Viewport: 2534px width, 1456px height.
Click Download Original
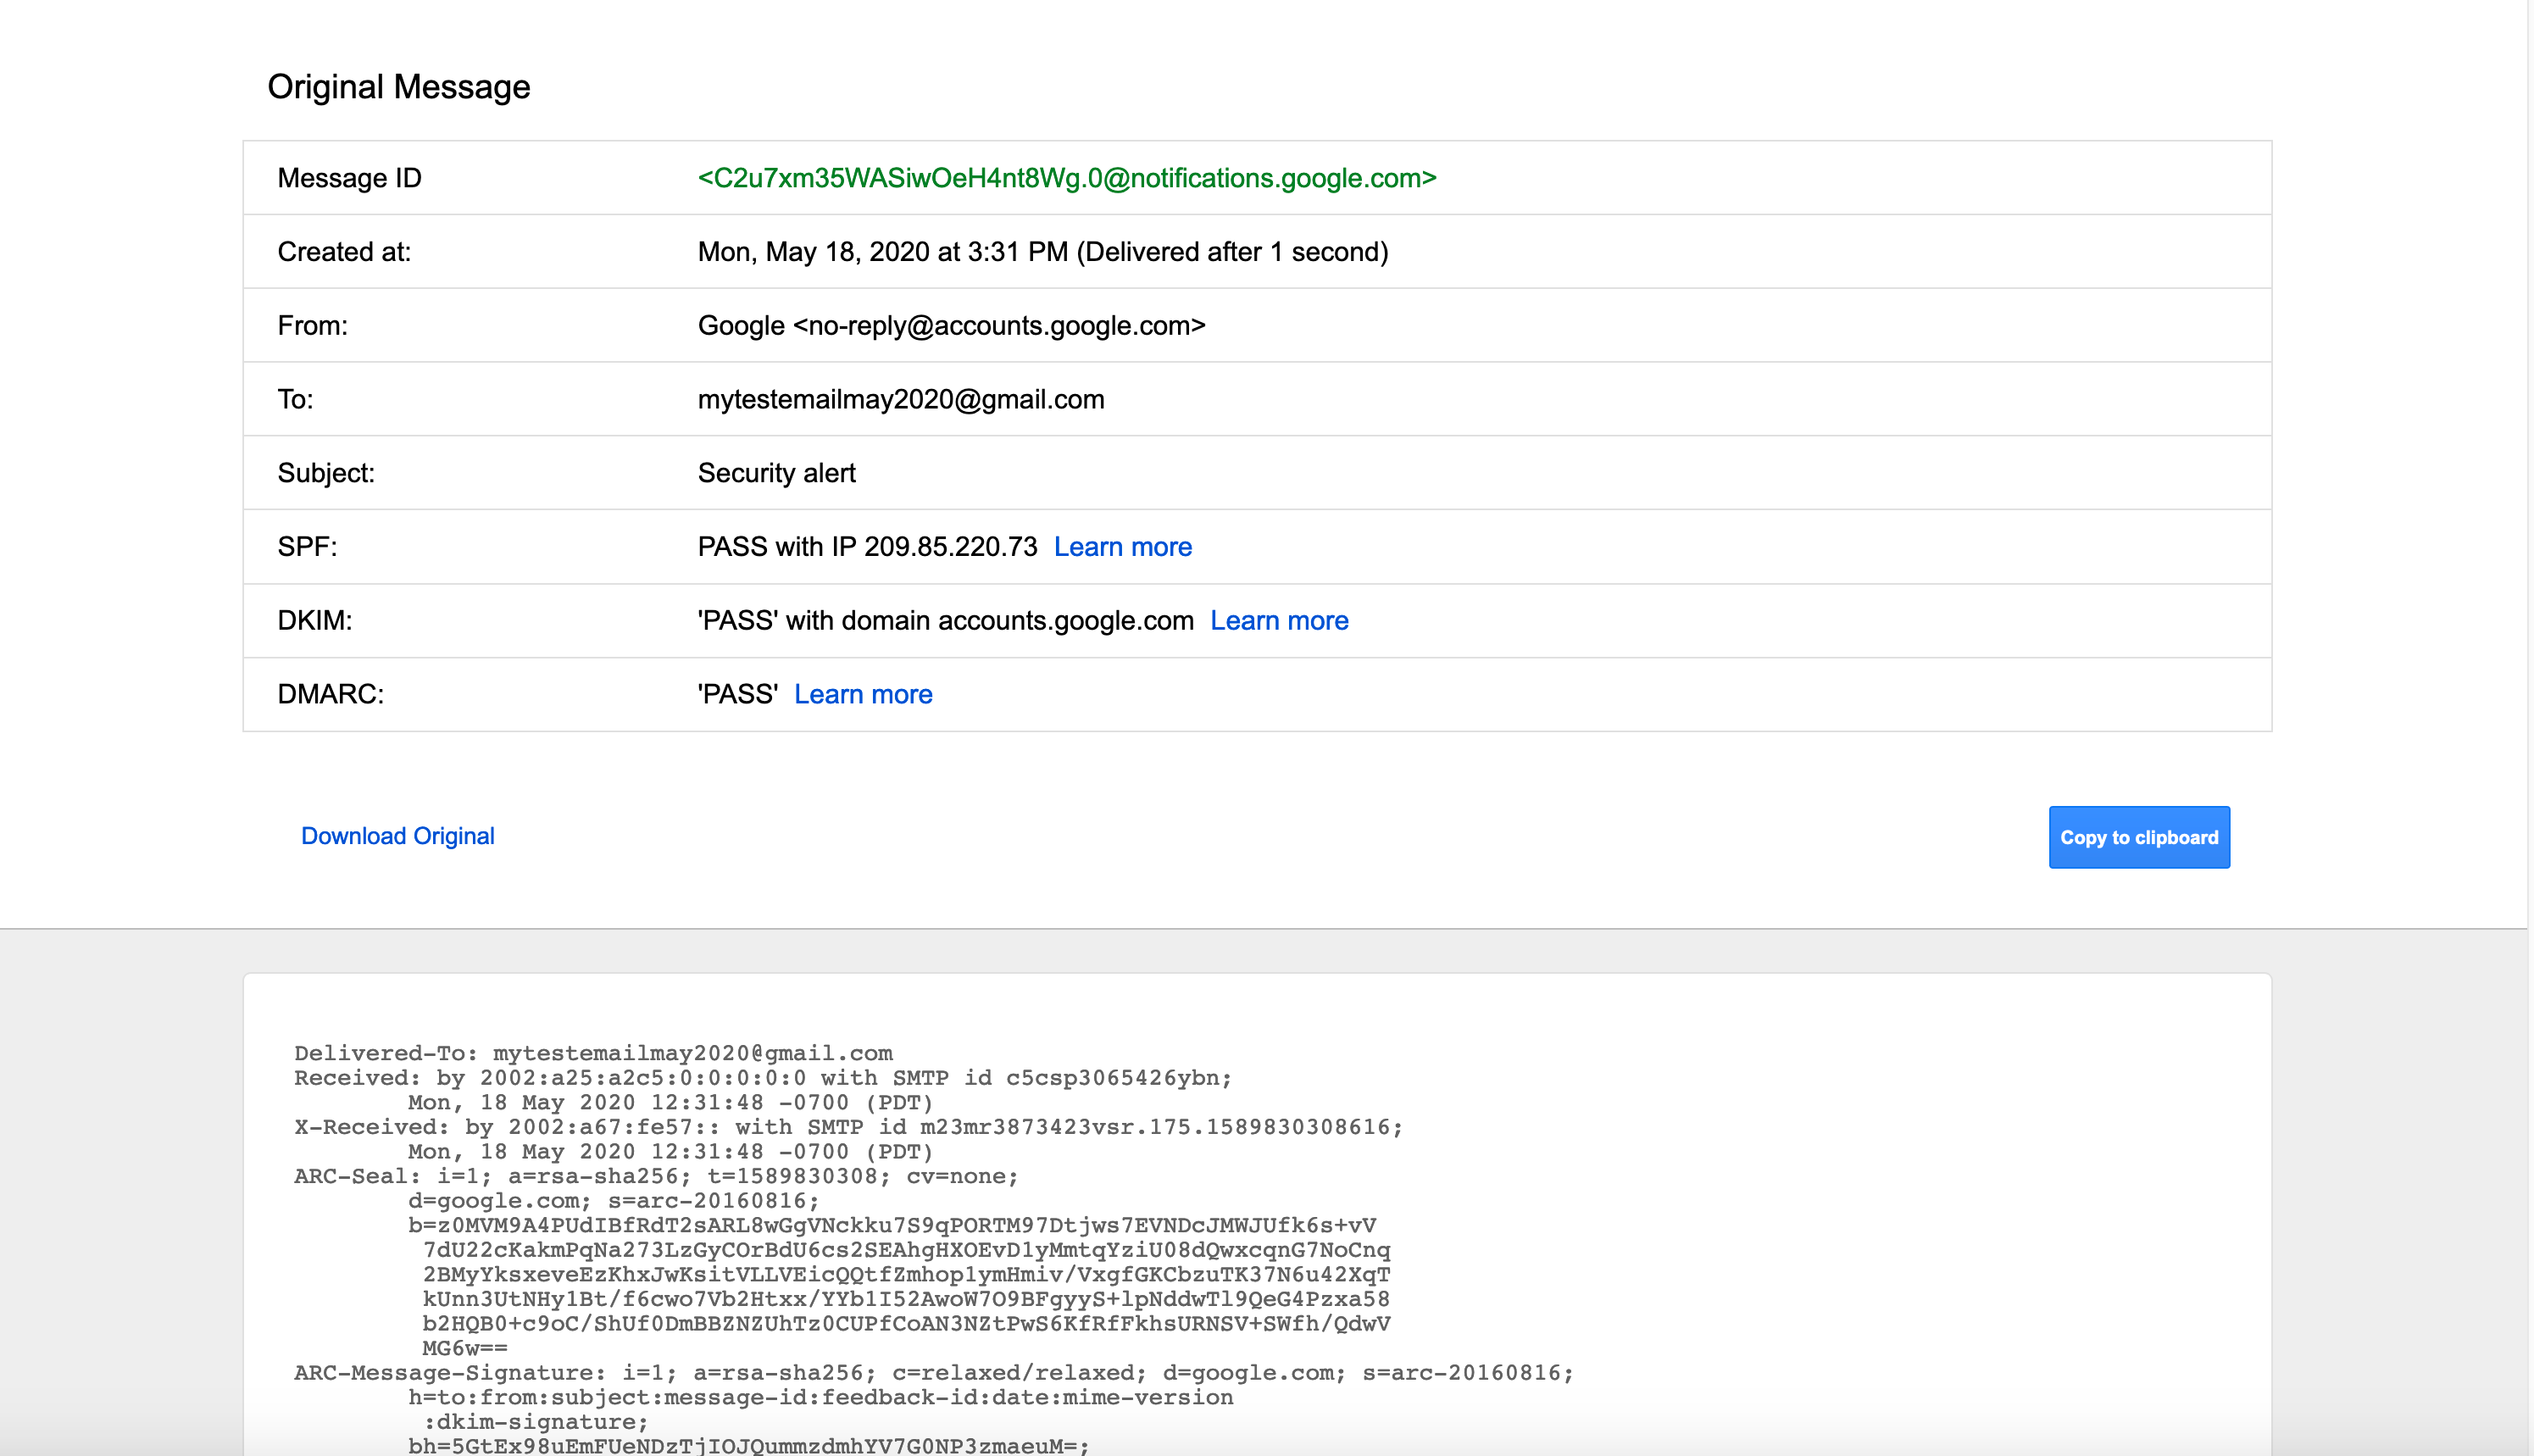click(397, 836)
